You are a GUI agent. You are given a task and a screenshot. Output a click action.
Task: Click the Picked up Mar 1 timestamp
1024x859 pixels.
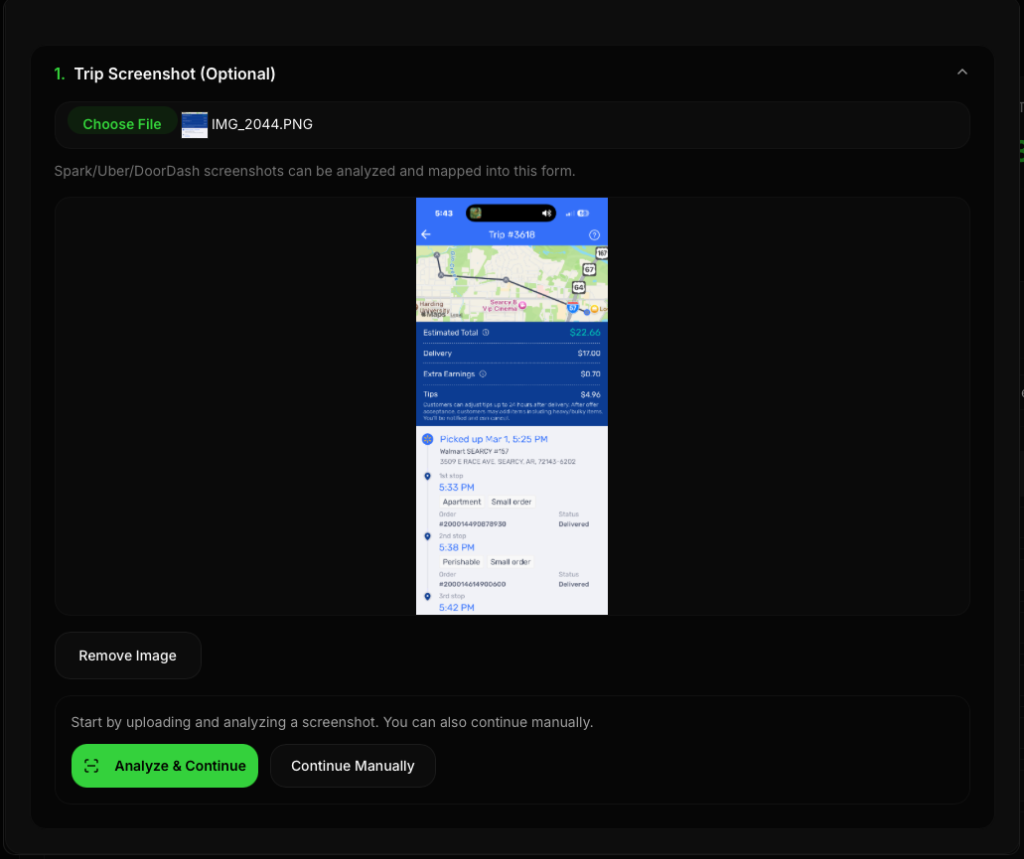click(493, 439)
